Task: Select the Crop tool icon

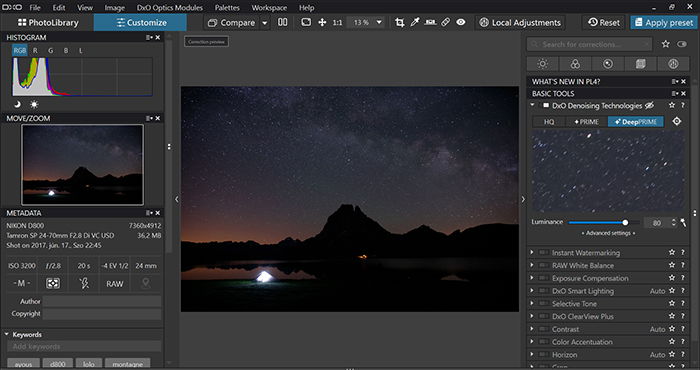Action: 400,22
